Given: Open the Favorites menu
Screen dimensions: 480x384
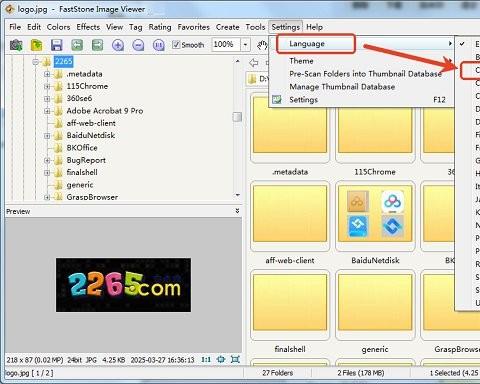Looking at the screenshot, I should (194, 27).
